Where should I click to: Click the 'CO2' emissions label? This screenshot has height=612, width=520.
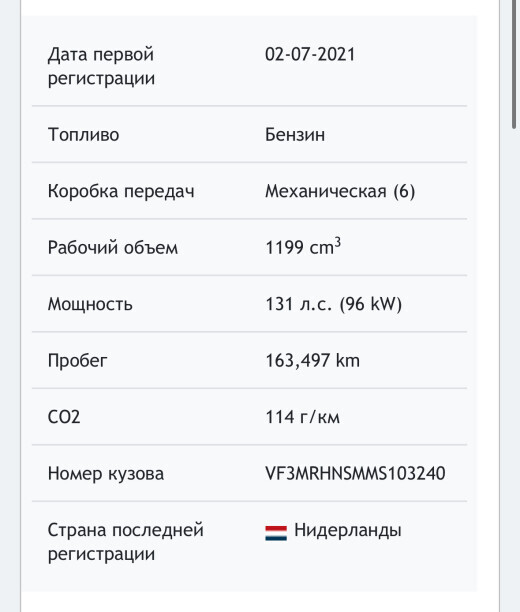[64, 417]
